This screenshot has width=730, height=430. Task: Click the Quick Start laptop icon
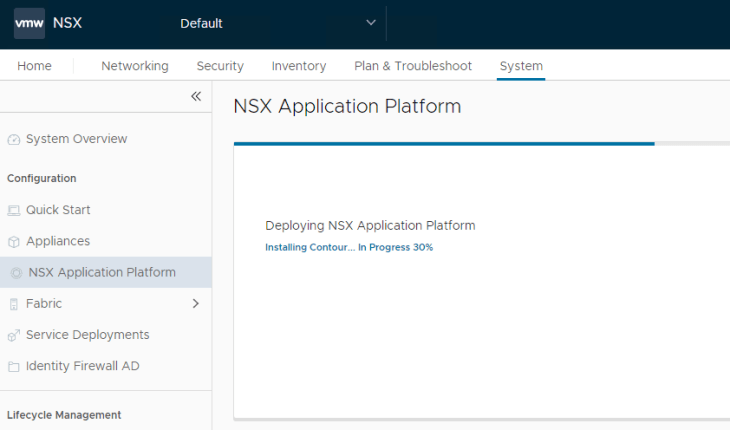pyautogui.click(x=14, y=210)
